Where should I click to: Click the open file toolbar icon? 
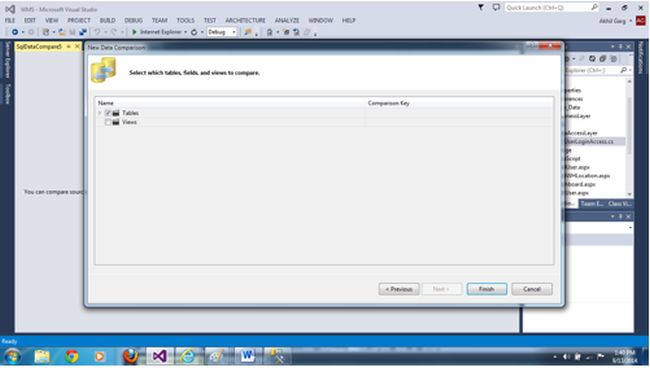pos(62,32)
